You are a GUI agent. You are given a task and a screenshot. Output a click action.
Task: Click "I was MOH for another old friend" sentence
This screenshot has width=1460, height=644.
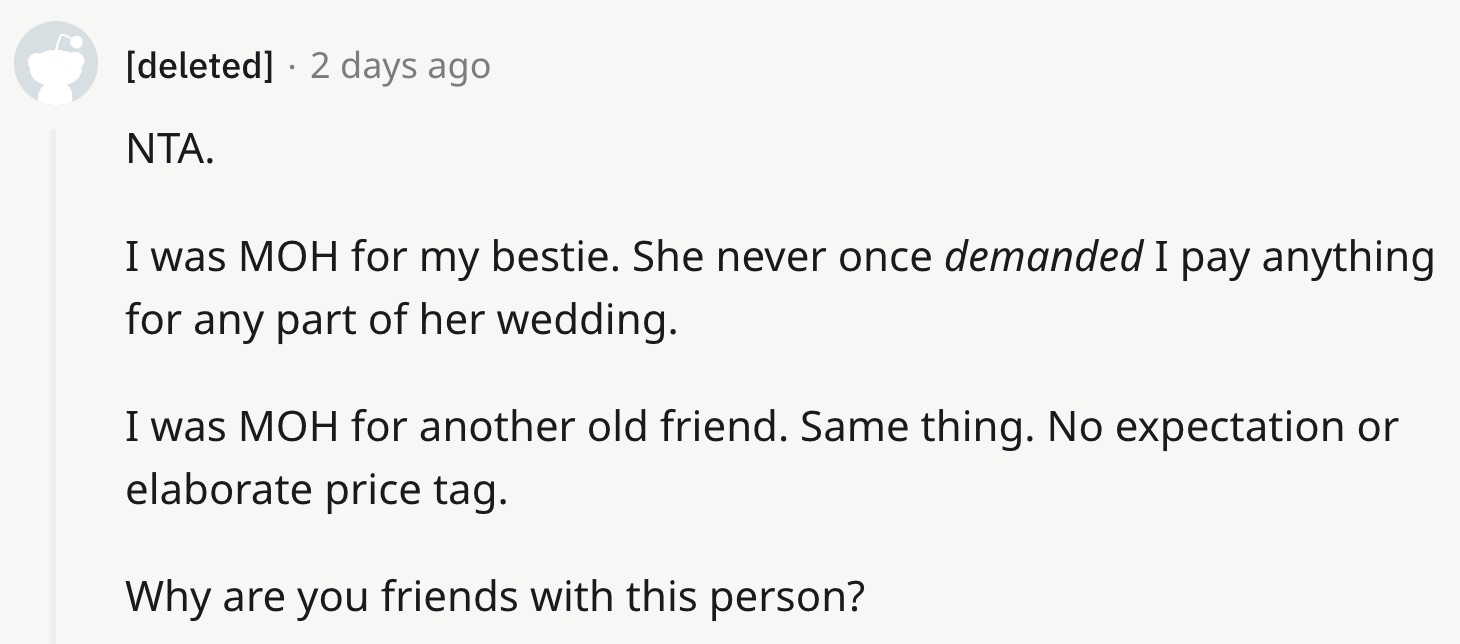coord(457,427)
